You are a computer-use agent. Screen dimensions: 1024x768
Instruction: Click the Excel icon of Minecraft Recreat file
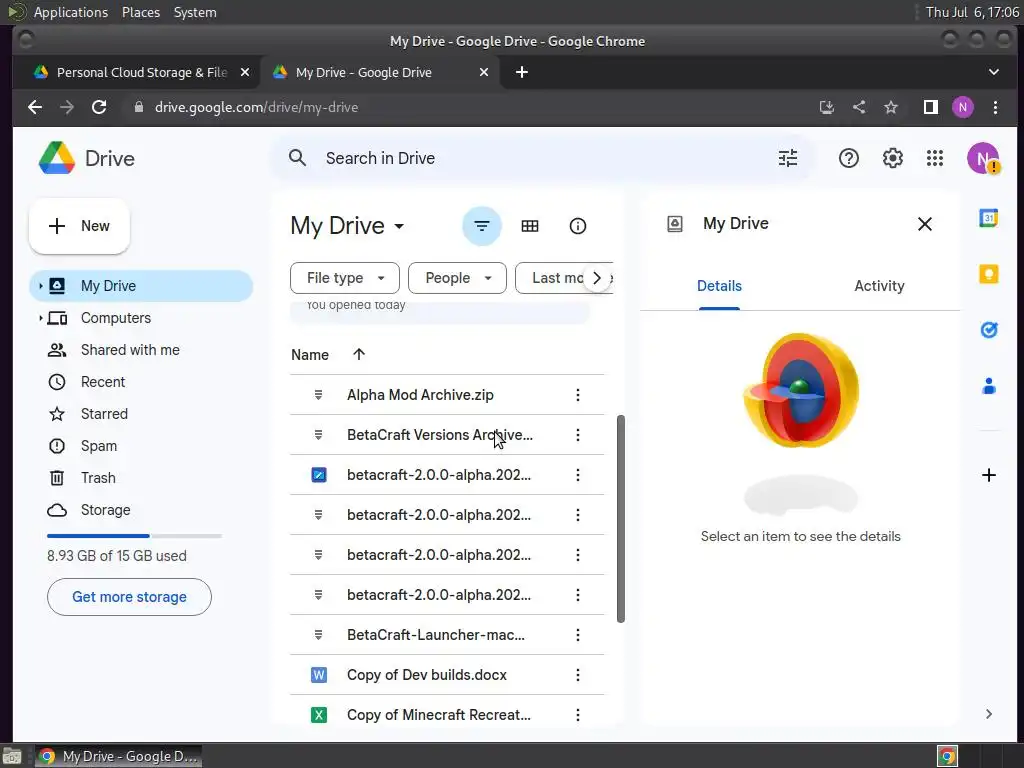(x=319, y=714)
